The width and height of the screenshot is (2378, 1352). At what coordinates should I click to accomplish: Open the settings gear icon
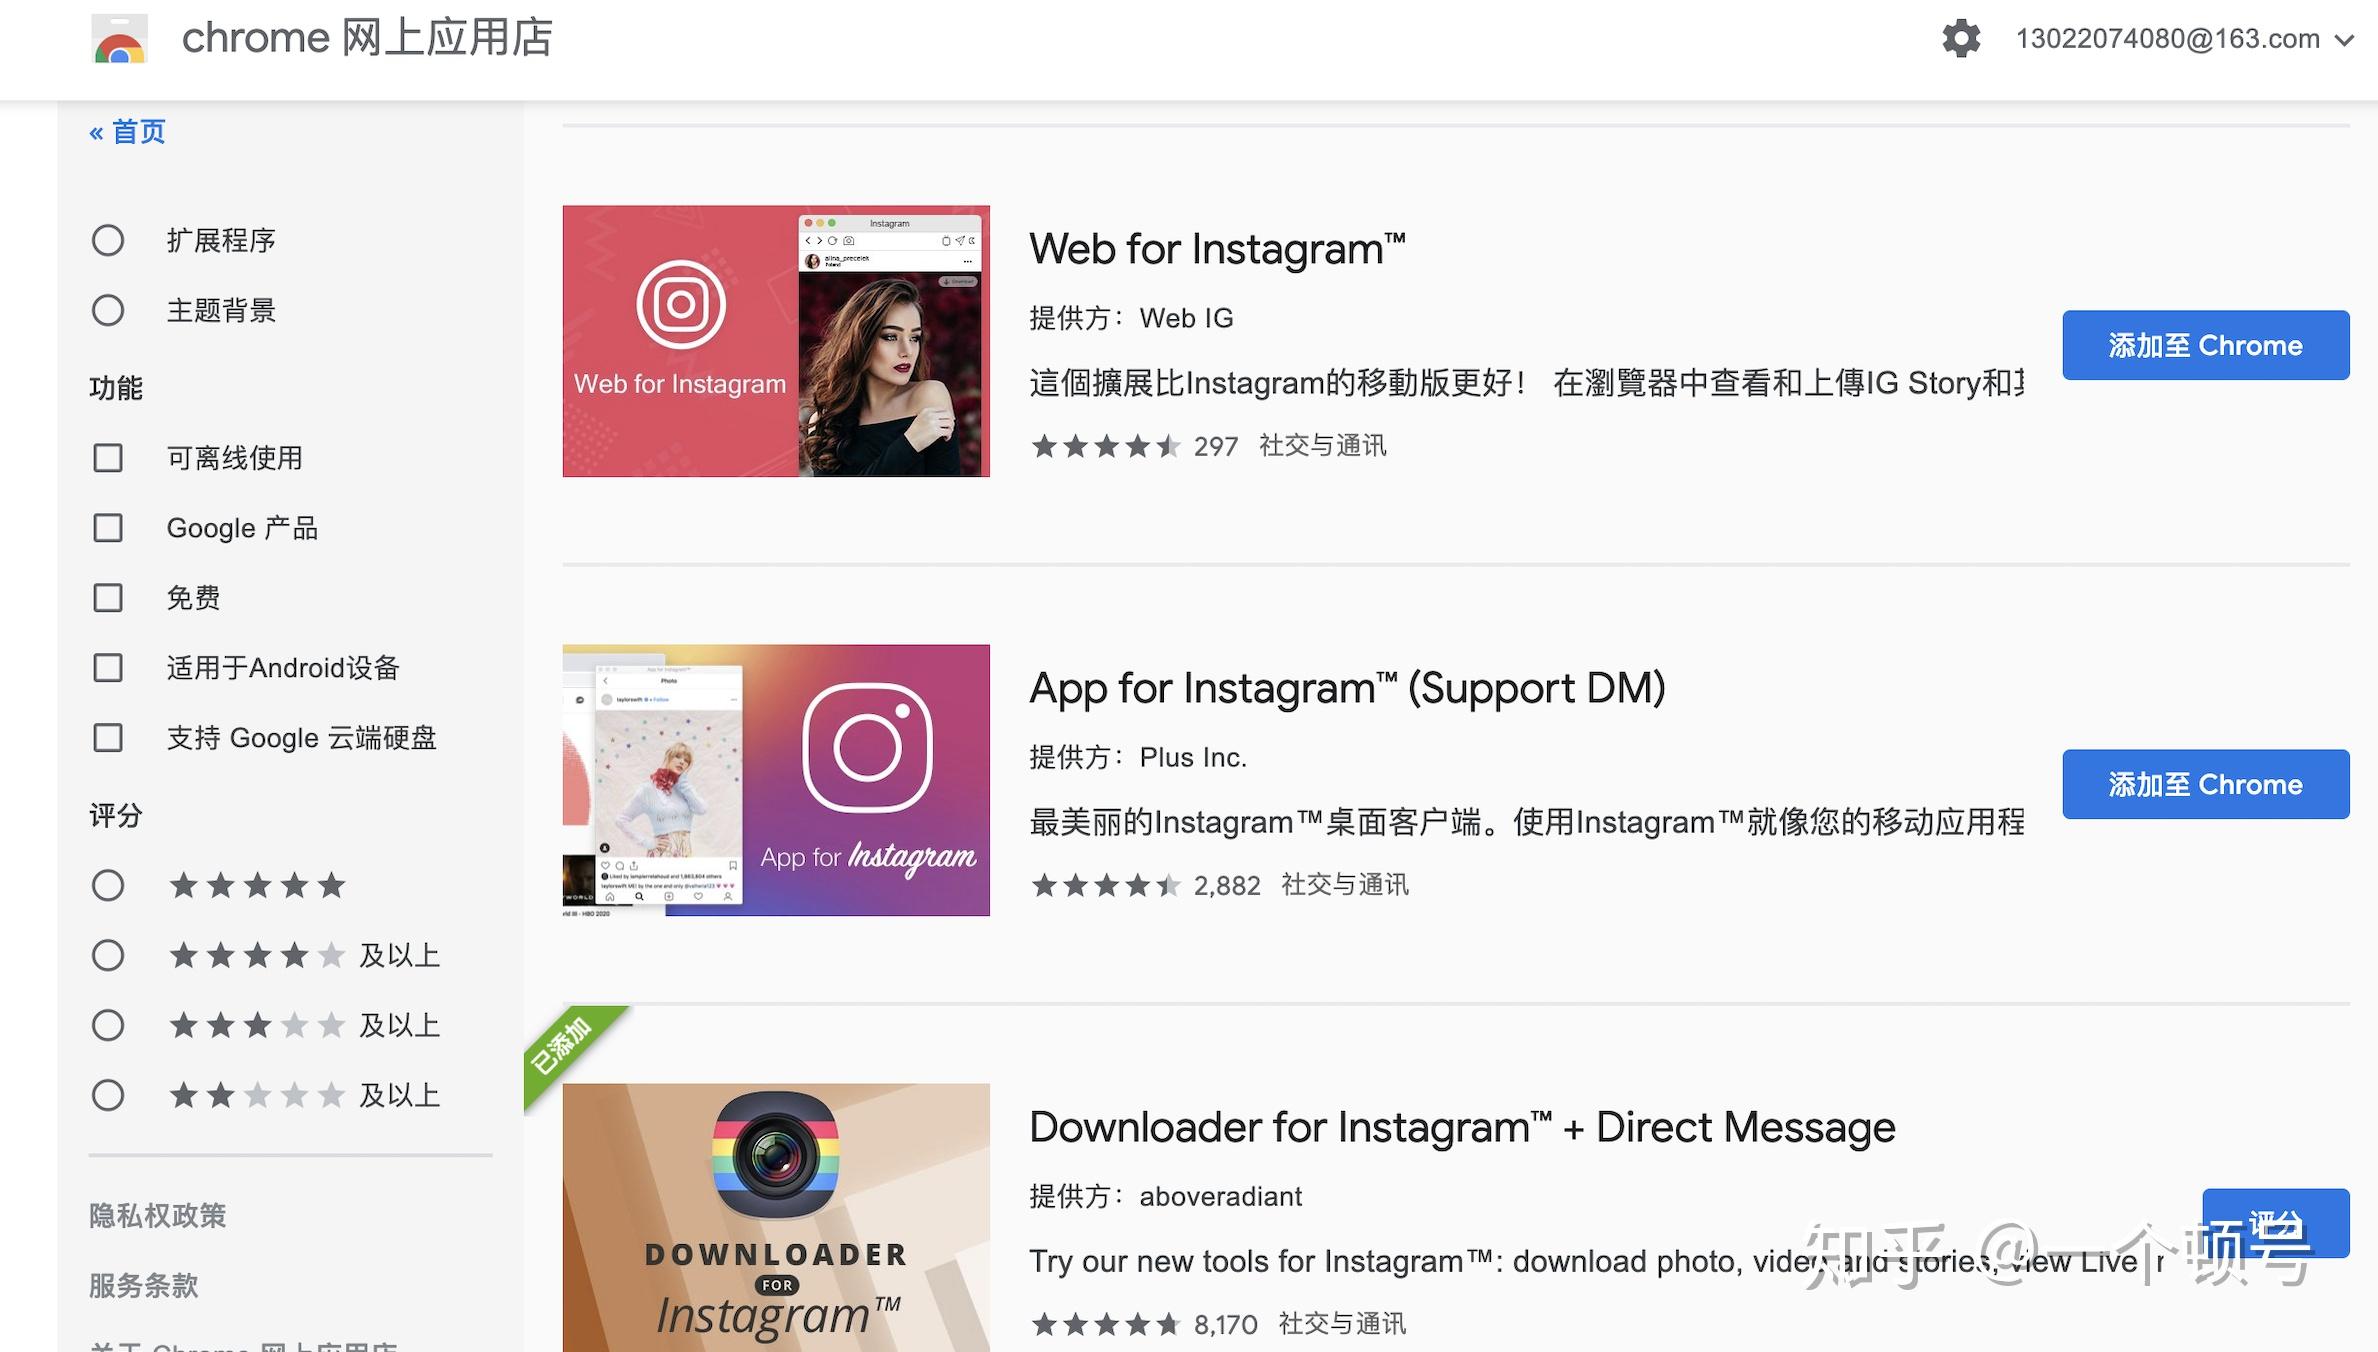(1961, 39)
